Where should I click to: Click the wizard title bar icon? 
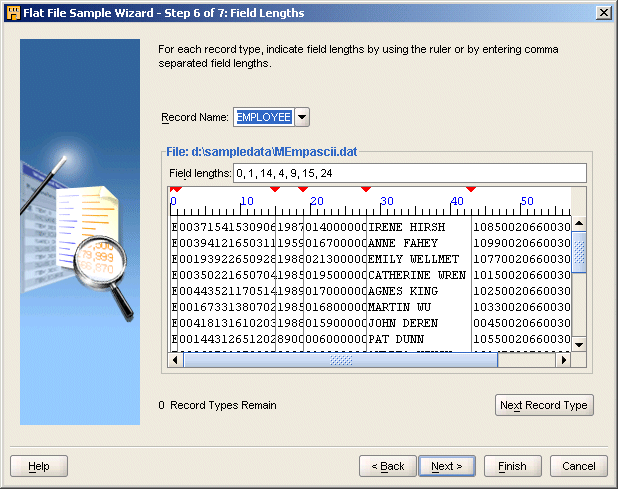point(13,13)
